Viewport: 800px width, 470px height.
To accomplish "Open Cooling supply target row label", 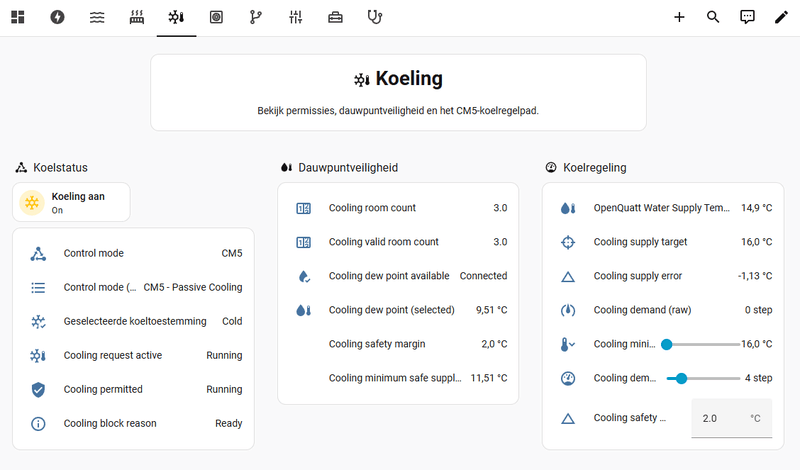I will tap(640, 242).
